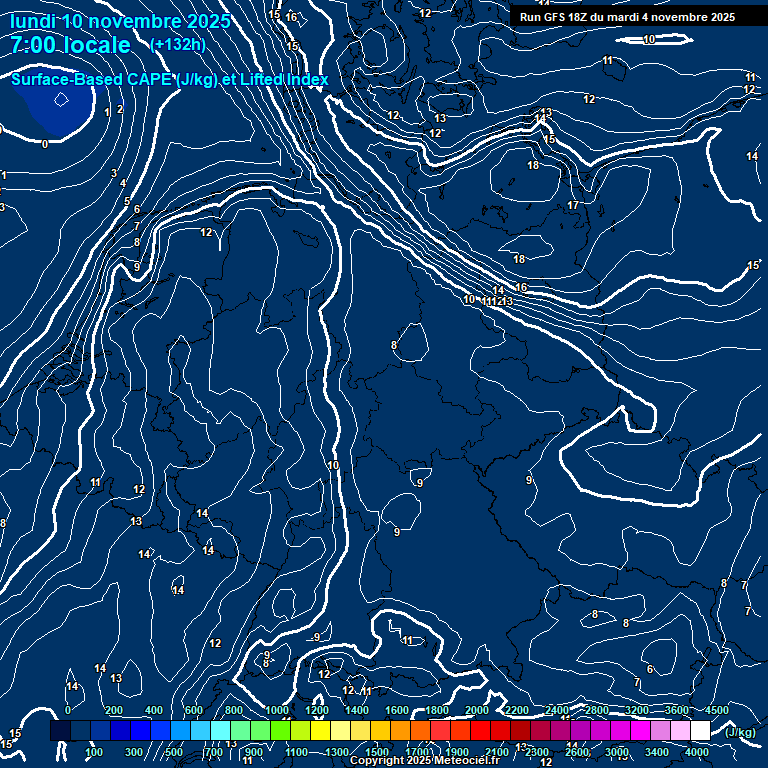Click the 100 label below the legend

(x=94, y=752)
